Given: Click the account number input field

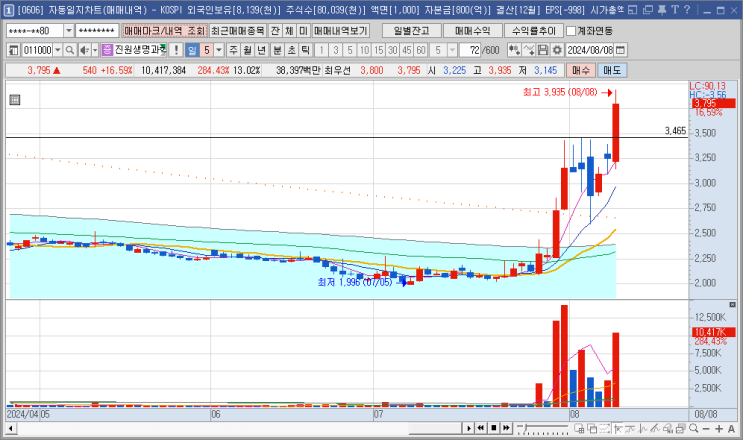Looking at the screenshot, I should [35, 31].
